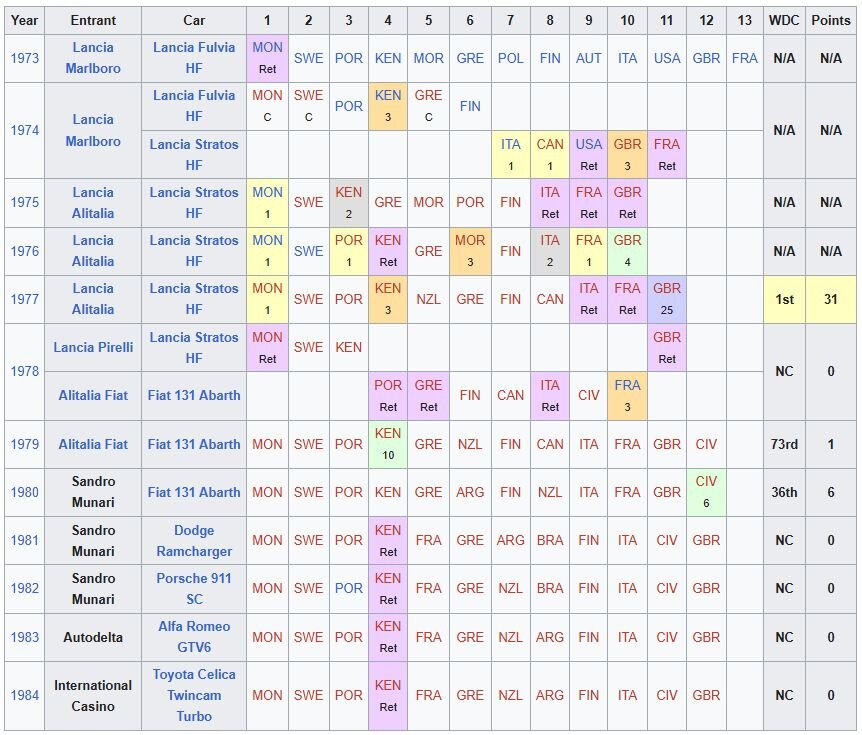Viewport: 862px width, 735px height.
Task: Open Toyota Celica Twincam Turbo link
Action: click(x=194, y=695)
